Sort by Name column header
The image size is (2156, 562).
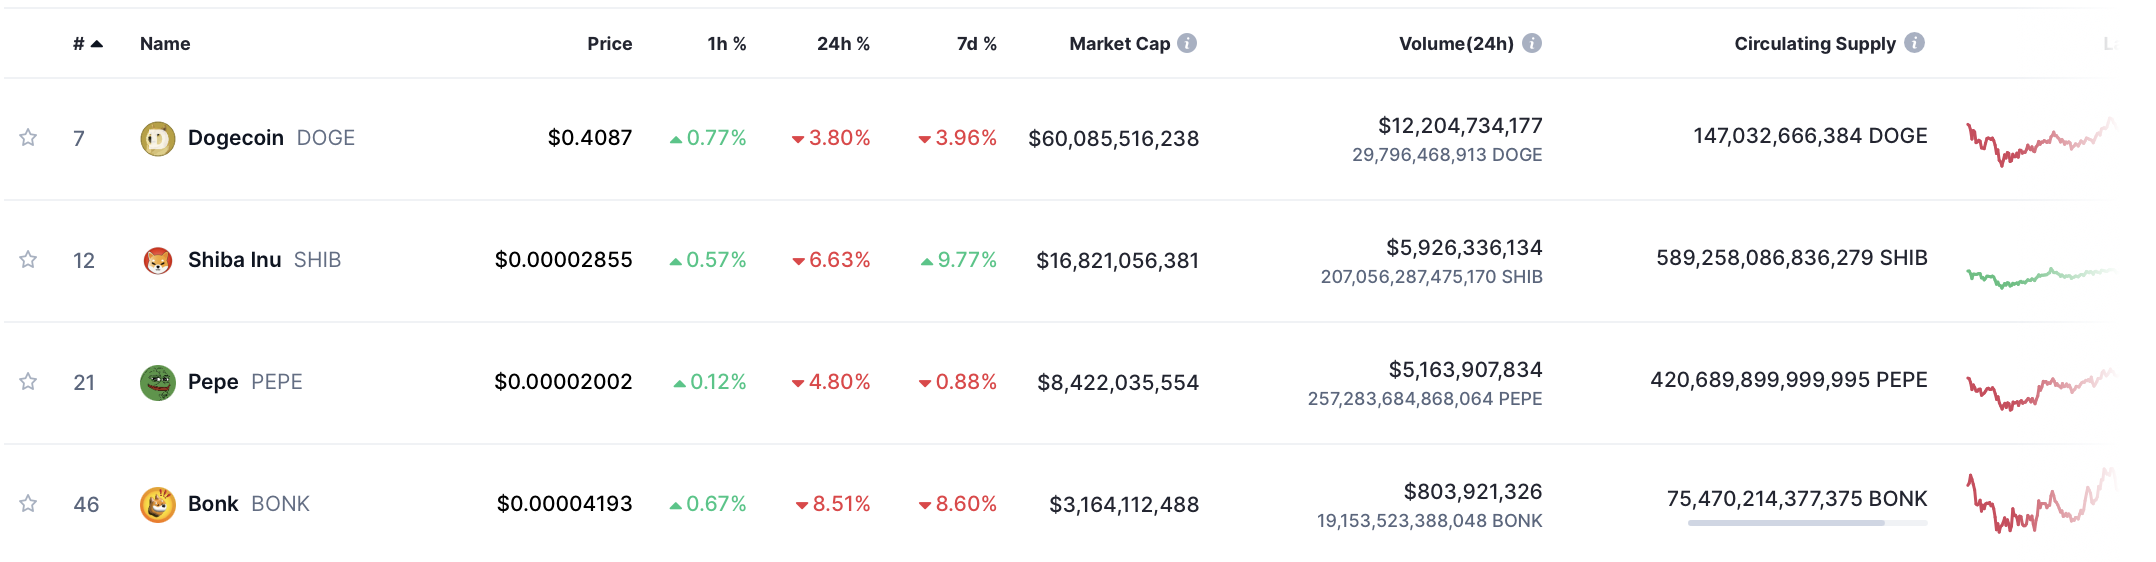click(165, 44)
